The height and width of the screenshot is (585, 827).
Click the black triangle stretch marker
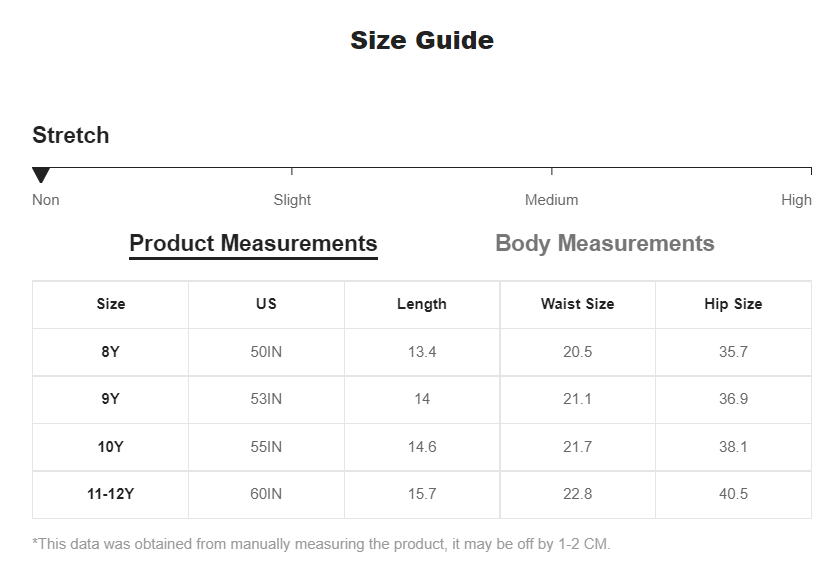click(41, 175)
